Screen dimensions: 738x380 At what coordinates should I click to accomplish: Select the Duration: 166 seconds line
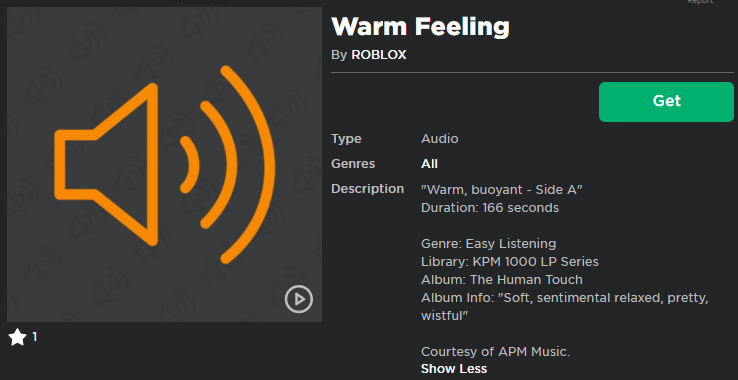pyautogui.click(x=489, y=208)
